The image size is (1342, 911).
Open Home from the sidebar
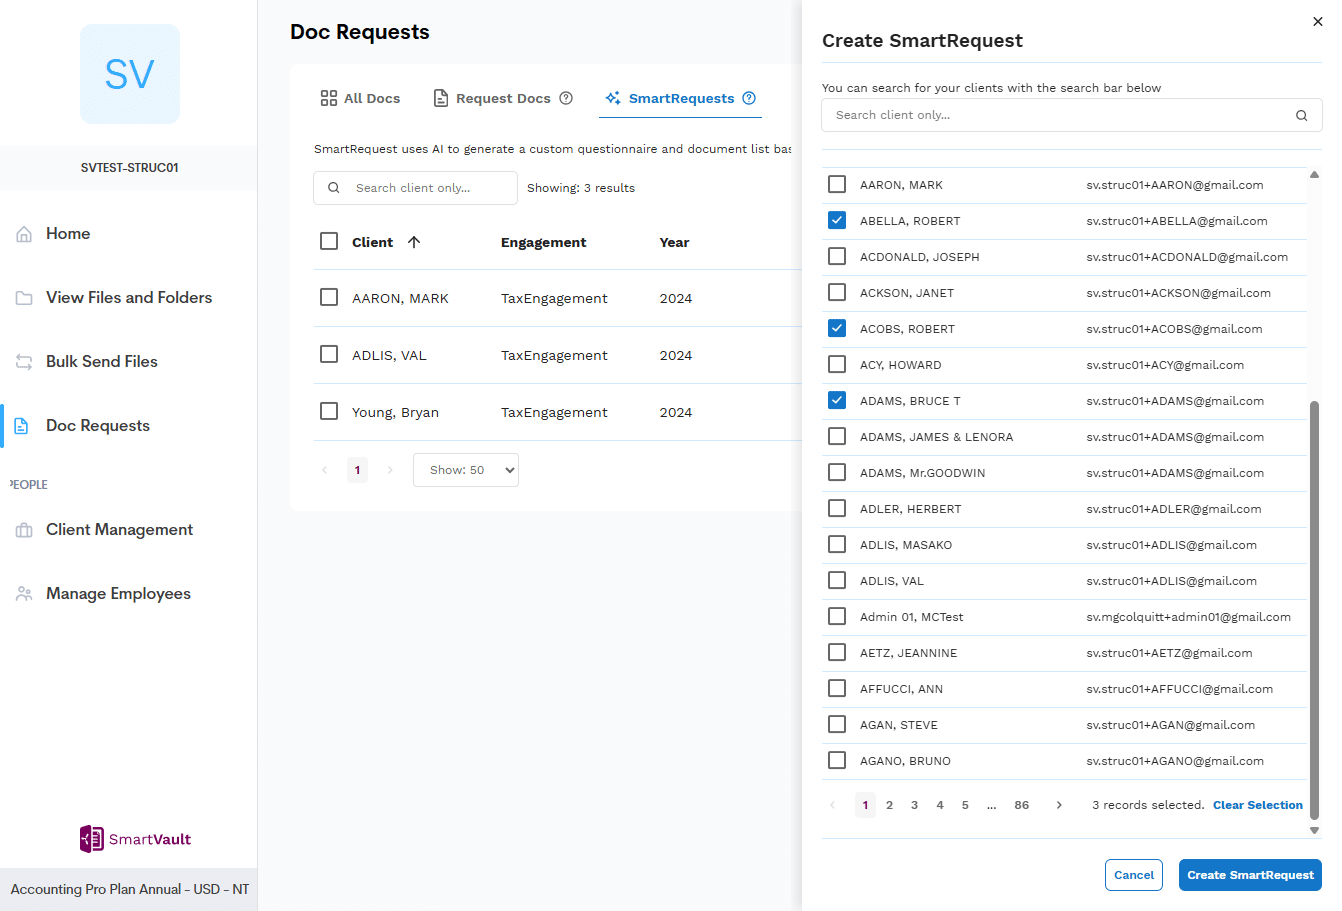pyautogui.click(x=67, y=233)
